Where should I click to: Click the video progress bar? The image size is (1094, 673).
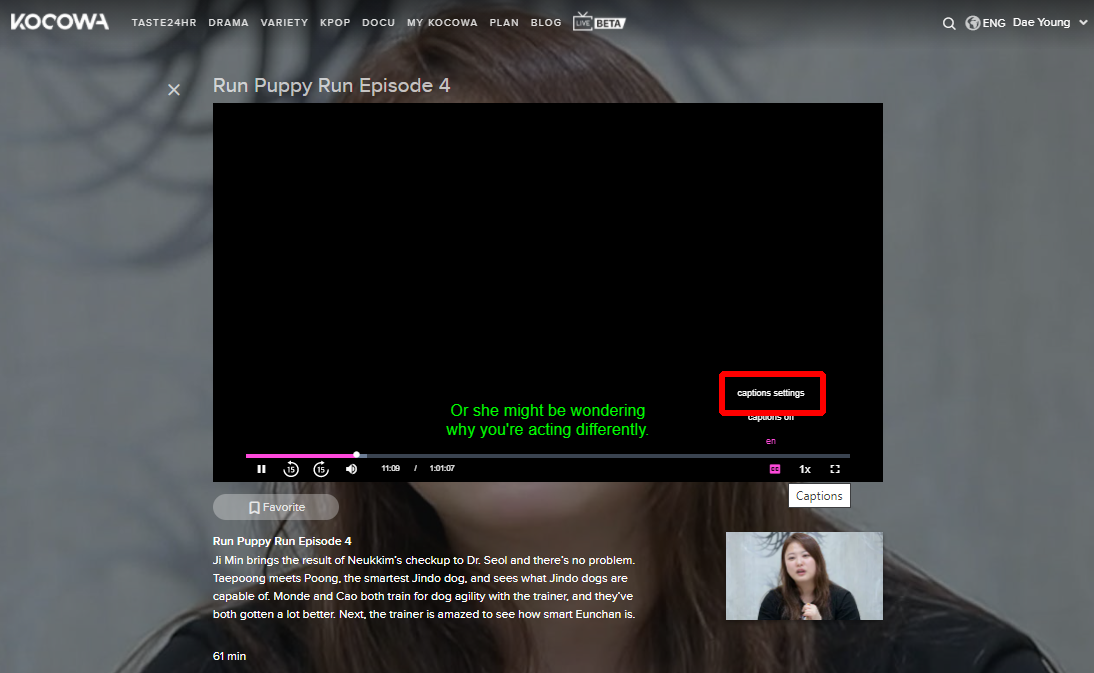point(600,456)
